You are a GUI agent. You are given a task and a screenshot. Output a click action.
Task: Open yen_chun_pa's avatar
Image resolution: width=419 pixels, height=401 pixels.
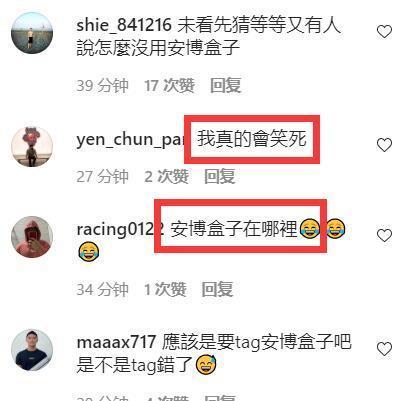32,146
